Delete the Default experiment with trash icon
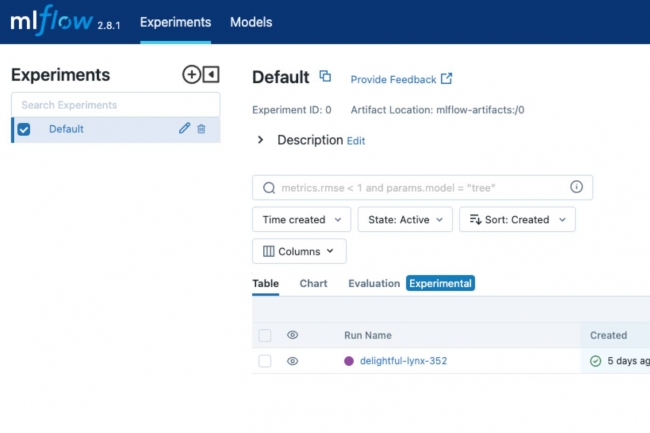Viewport: 650px width, 433px height. (201, 129)
